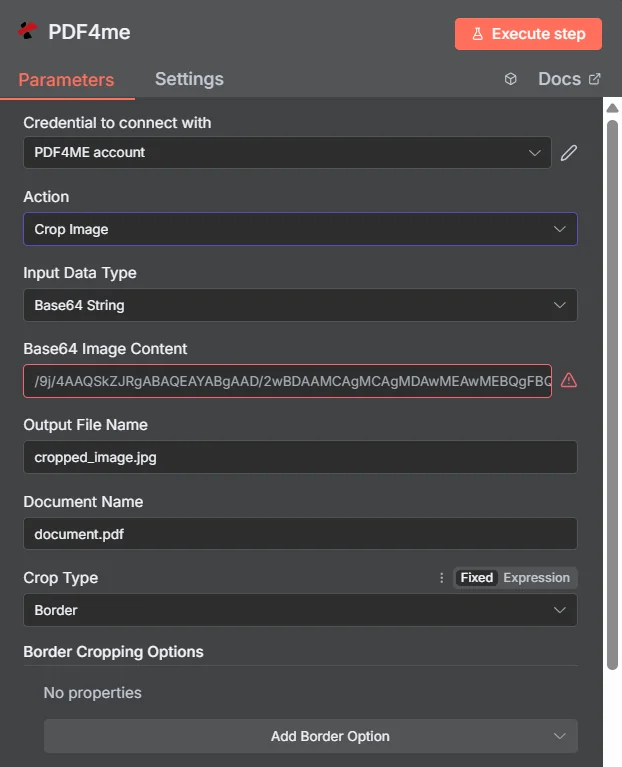Image resolution: width=622 pixels, height=767 pixels.
Task: Click the Document Name field
Action: [300, 534]
